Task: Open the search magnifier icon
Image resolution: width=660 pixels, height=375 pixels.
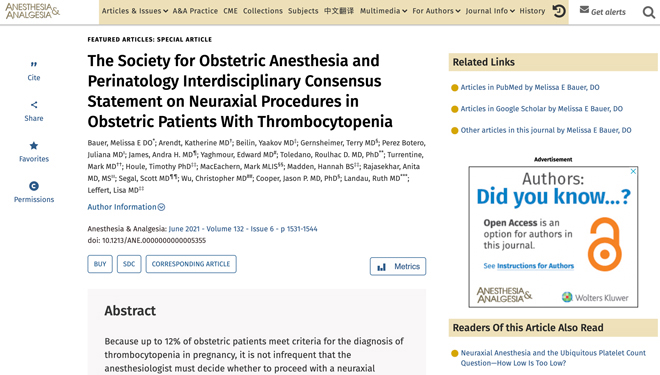Action: (649, 13)
